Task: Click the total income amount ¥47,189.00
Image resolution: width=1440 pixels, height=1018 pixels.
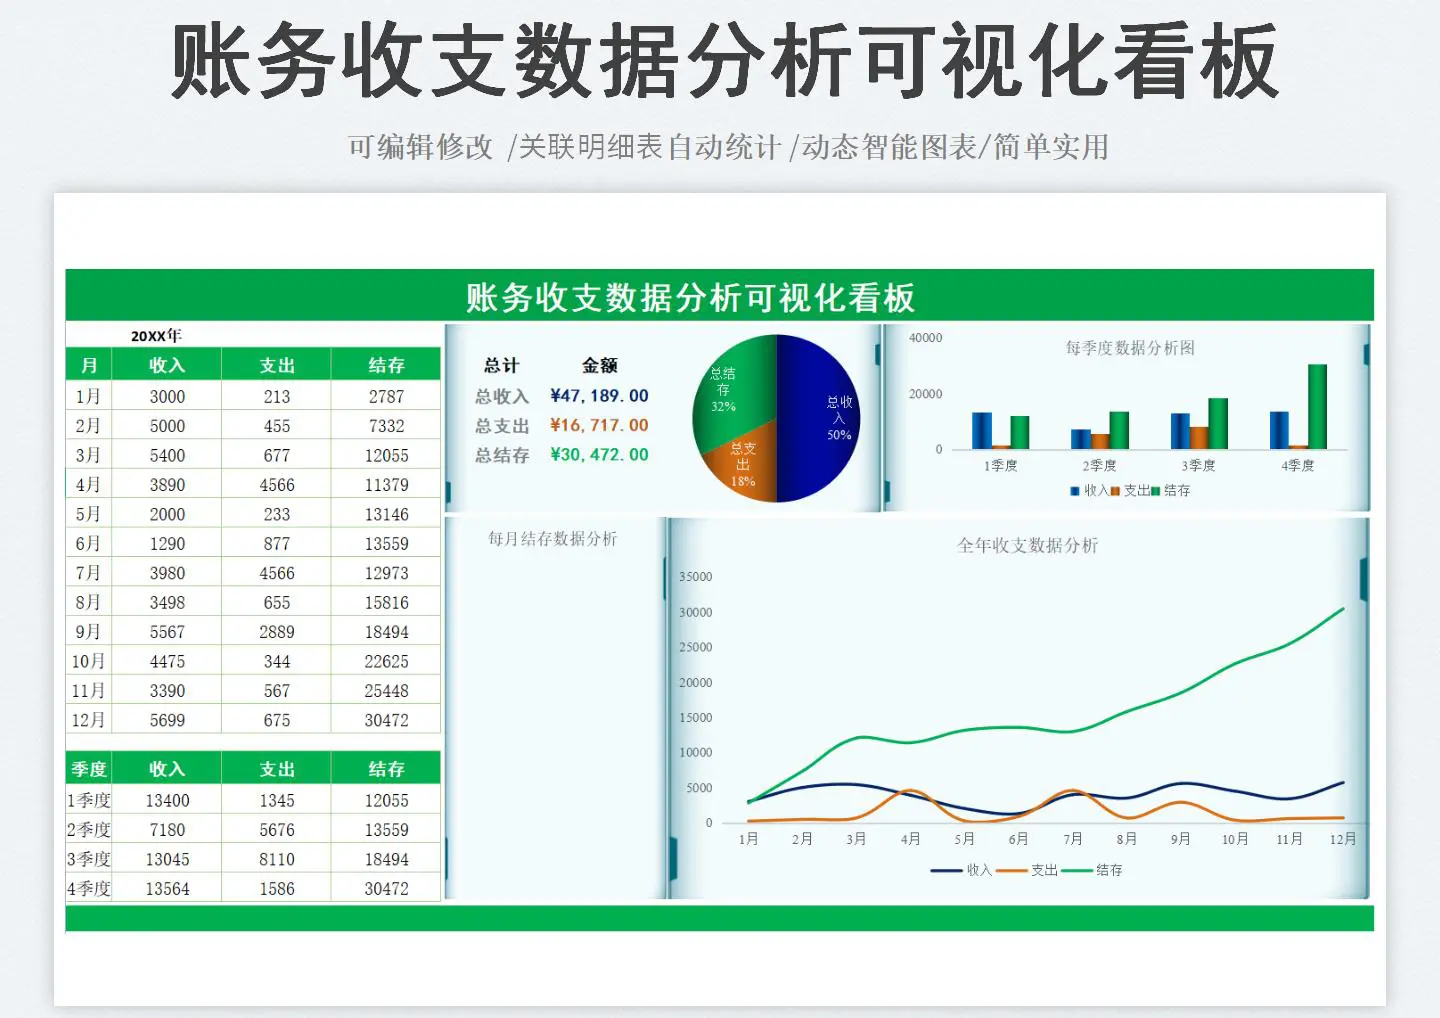Action: pos(599,396)
